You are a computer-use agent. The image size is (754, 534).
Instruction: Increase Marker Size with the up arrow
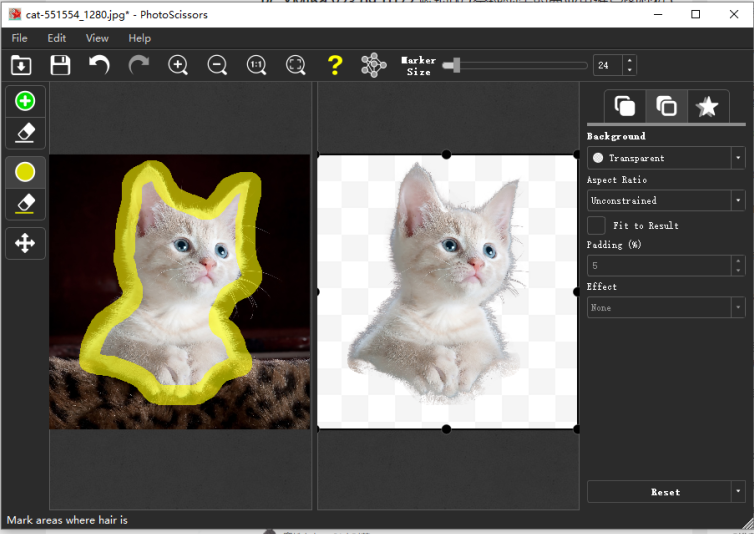(629, 60)
